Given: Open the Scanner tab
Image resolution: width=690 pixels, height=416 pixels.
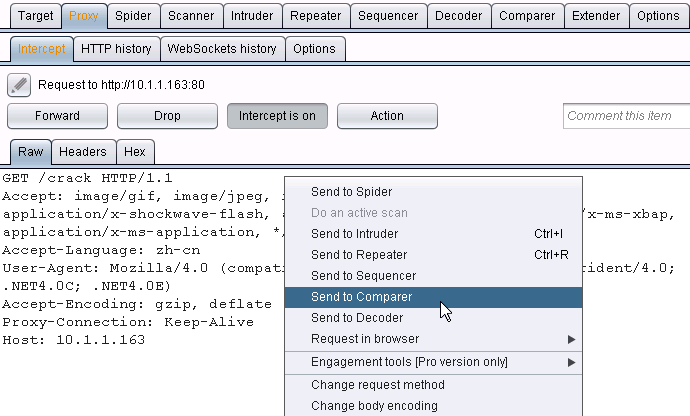Looking at the screenshot, I should pos(191,16).
